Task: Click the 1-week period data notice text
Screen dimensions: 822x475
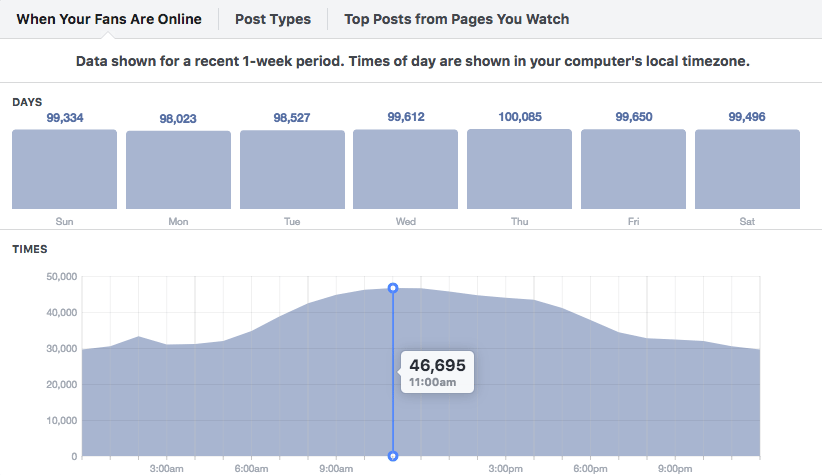Action: (x=413, y=61)
